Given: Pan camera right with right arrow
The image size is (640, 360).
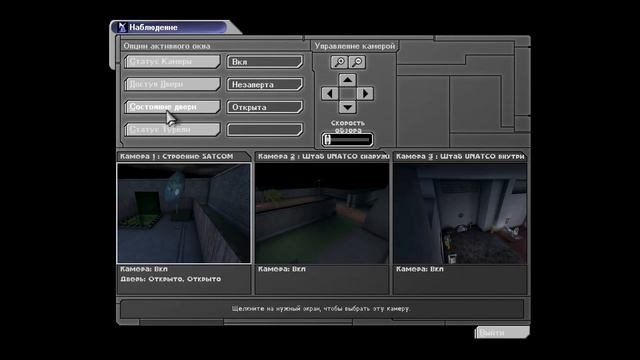Looking at the screenshot, I should [365, 94].
